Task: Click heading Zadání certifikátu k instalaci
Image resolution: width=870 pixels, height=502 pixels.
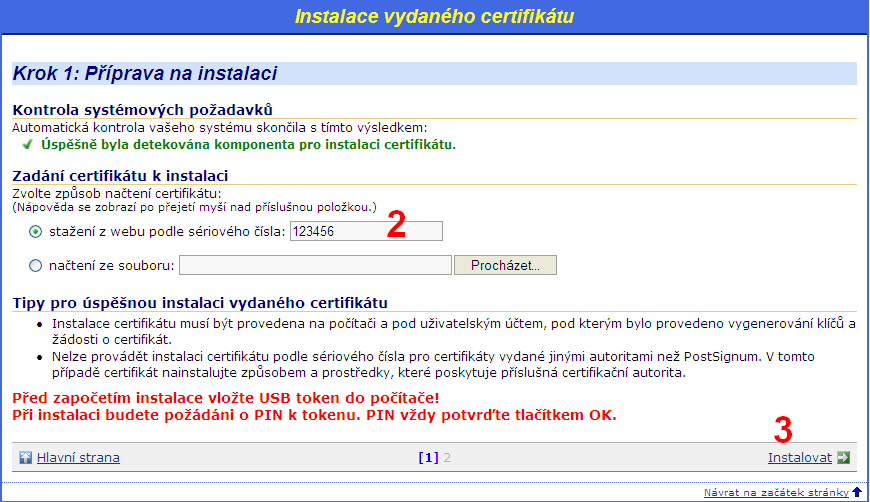Action: pos(120,175)
